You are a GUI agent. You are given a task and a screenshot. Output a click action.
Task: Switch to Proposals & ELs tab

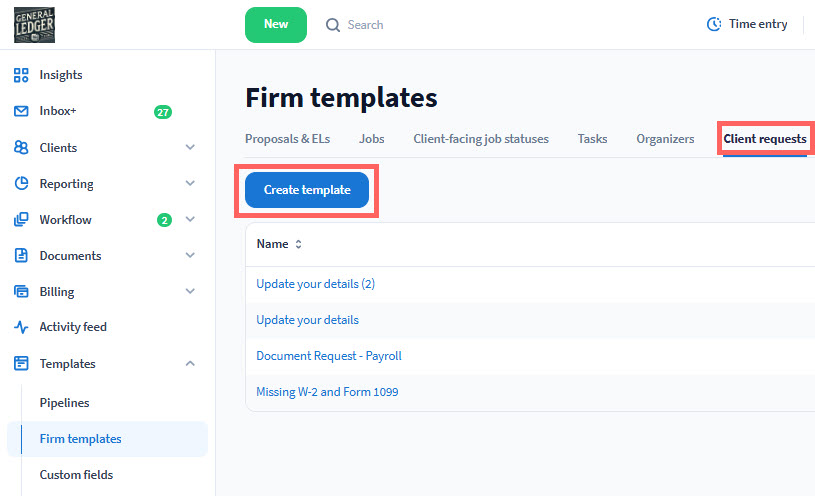(x=287, y=139)
